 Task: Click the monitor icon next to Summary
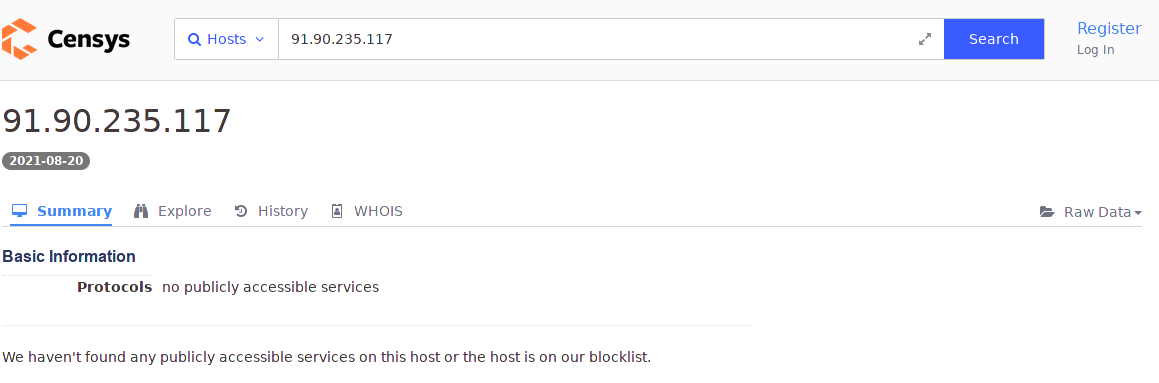(20, 211)
